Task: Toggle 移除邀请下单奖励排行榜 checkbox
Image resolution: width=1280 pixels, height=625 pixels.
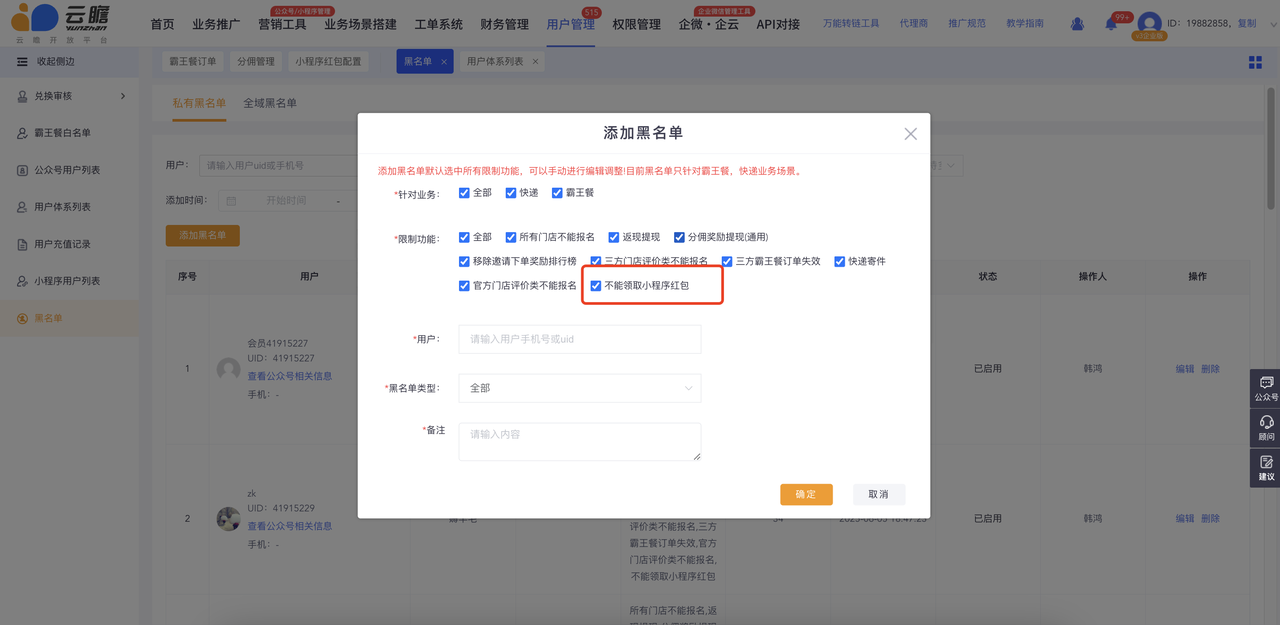Action: 464,261
